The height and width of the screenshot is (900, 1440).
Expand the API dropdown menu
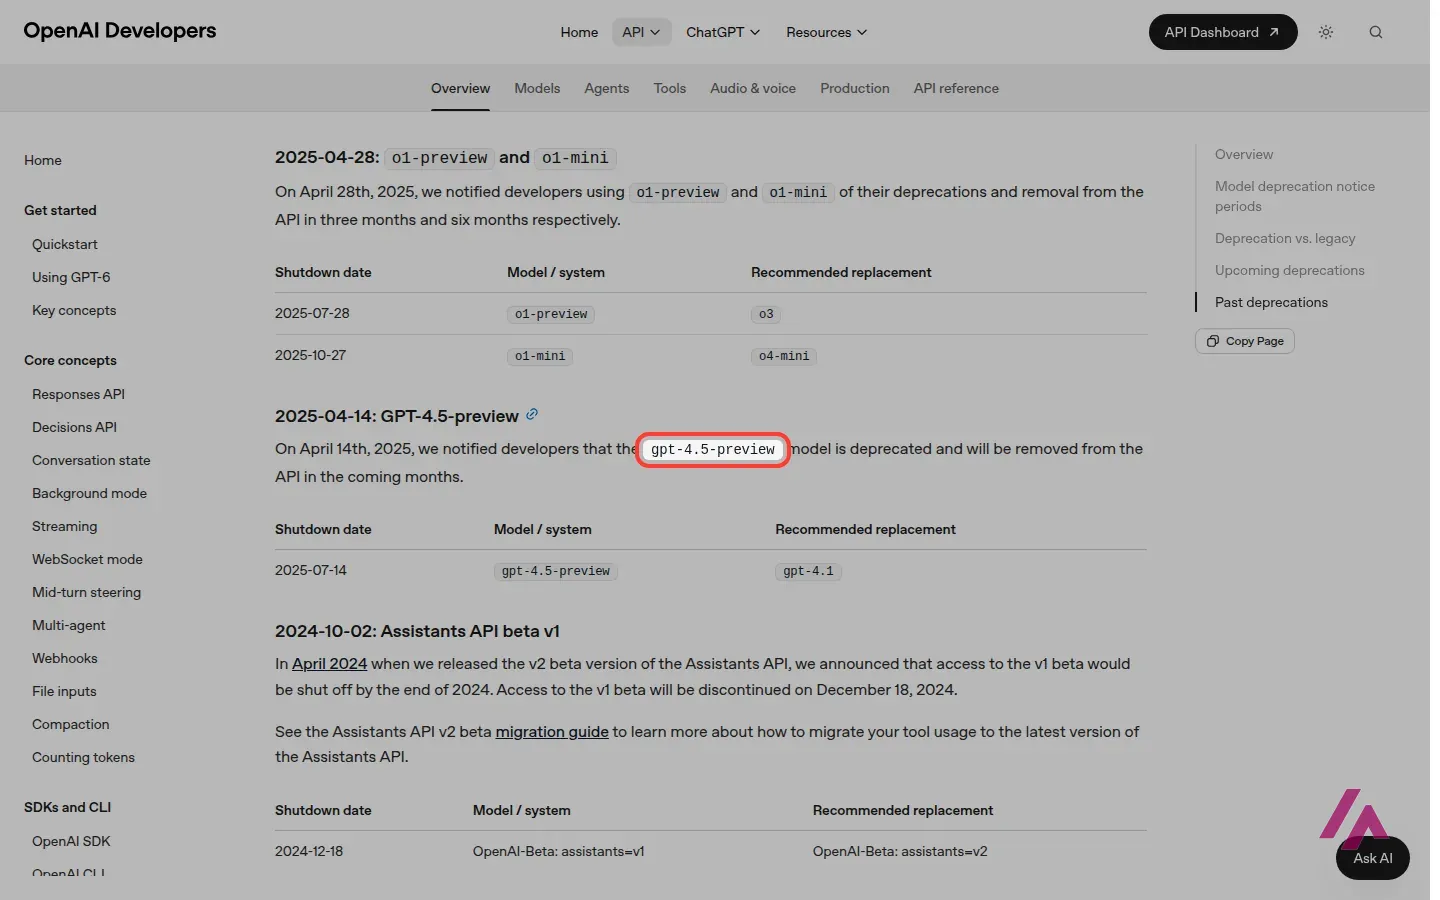[641, 32]
